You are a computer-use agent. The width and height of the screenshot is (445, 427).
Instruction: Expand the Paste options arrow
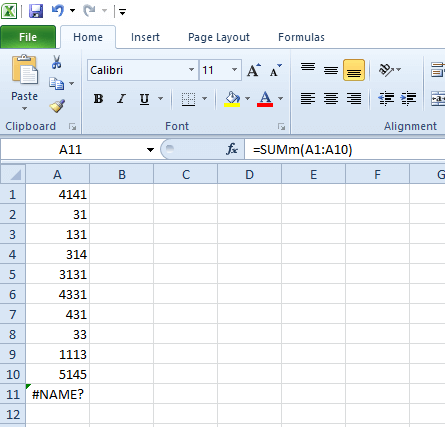[x=24, y=108]
